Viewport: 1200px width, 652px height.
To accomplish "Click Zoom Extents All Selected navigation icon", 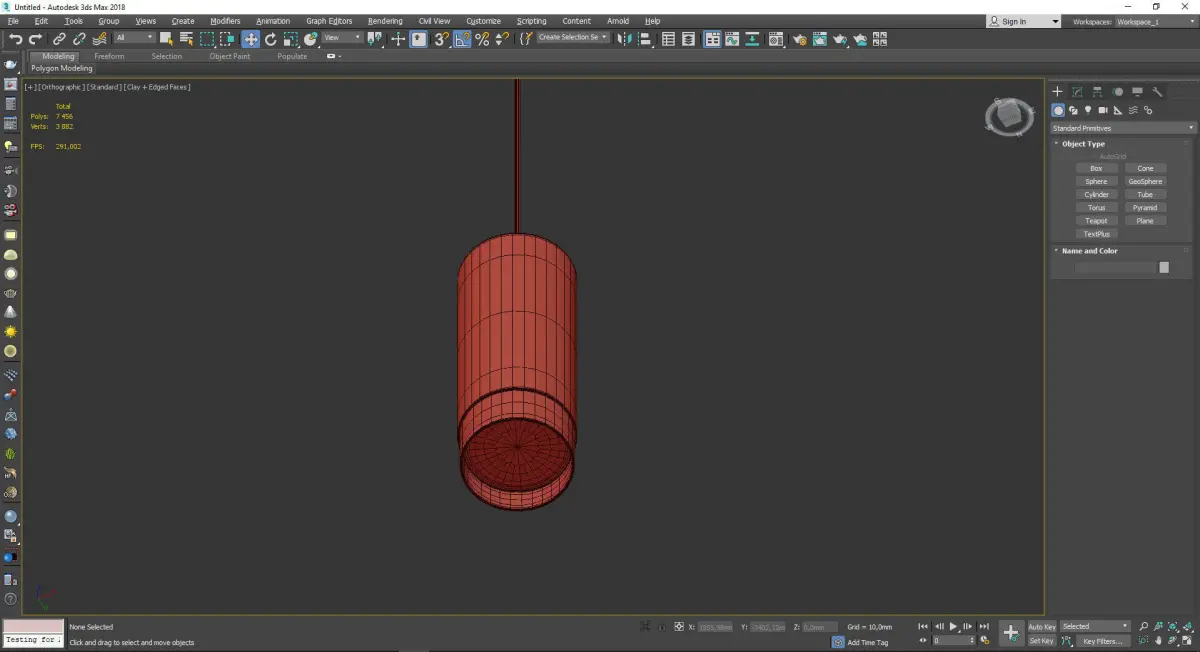I will click(1189, 626).
